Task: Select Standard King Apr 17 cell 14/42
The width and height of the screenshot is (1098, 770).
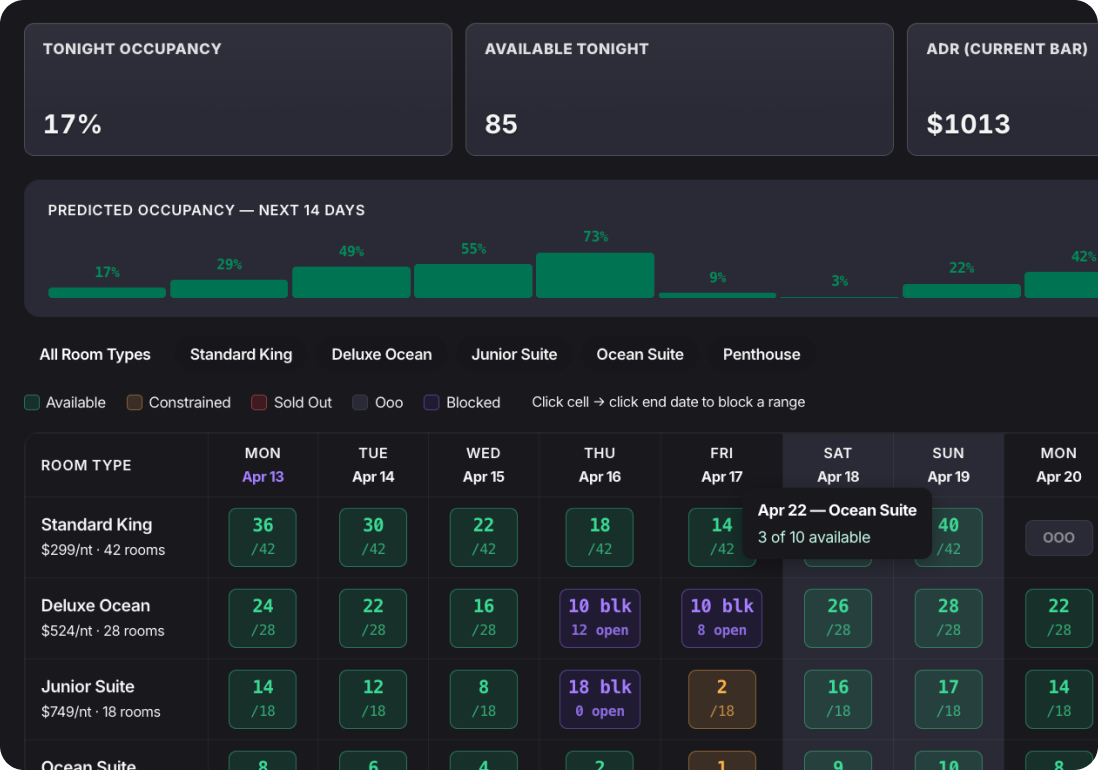Action: pos(716,538)
